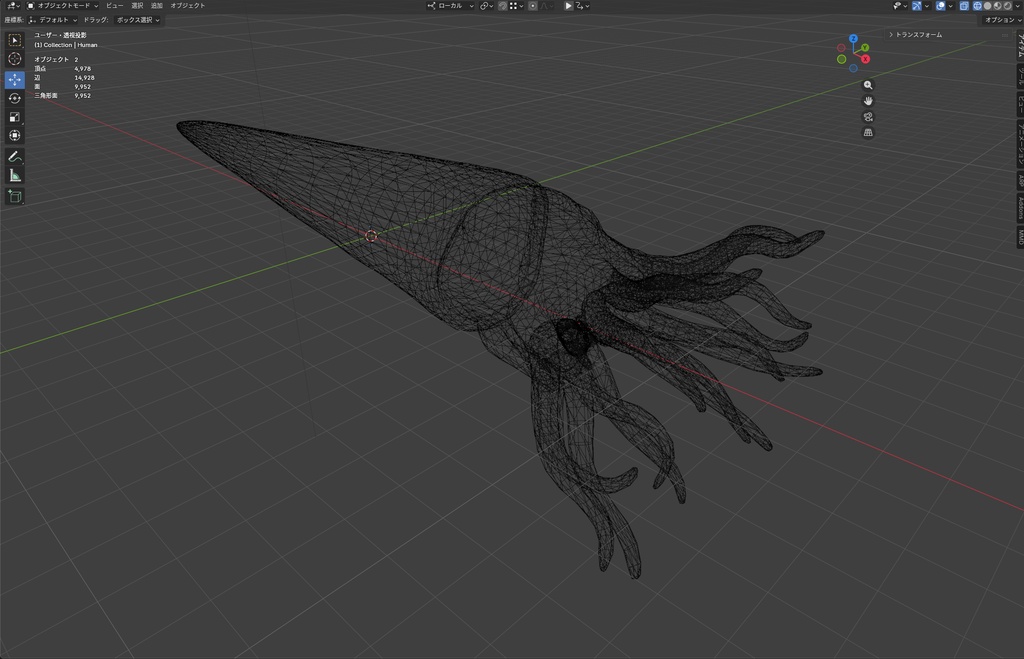Open snapping options dropdown
Viewport: 1024px width, 659px height.
tap(516, 6)
